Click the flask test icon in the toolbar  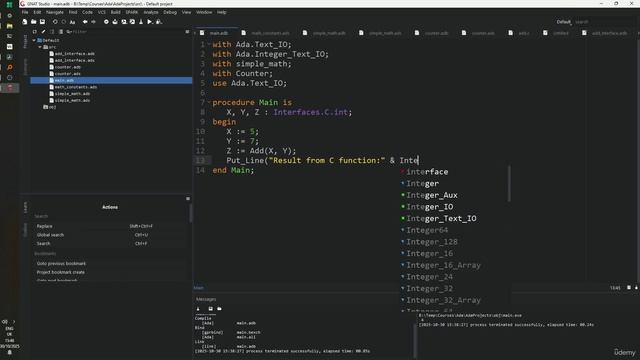(x=141, y=22)
